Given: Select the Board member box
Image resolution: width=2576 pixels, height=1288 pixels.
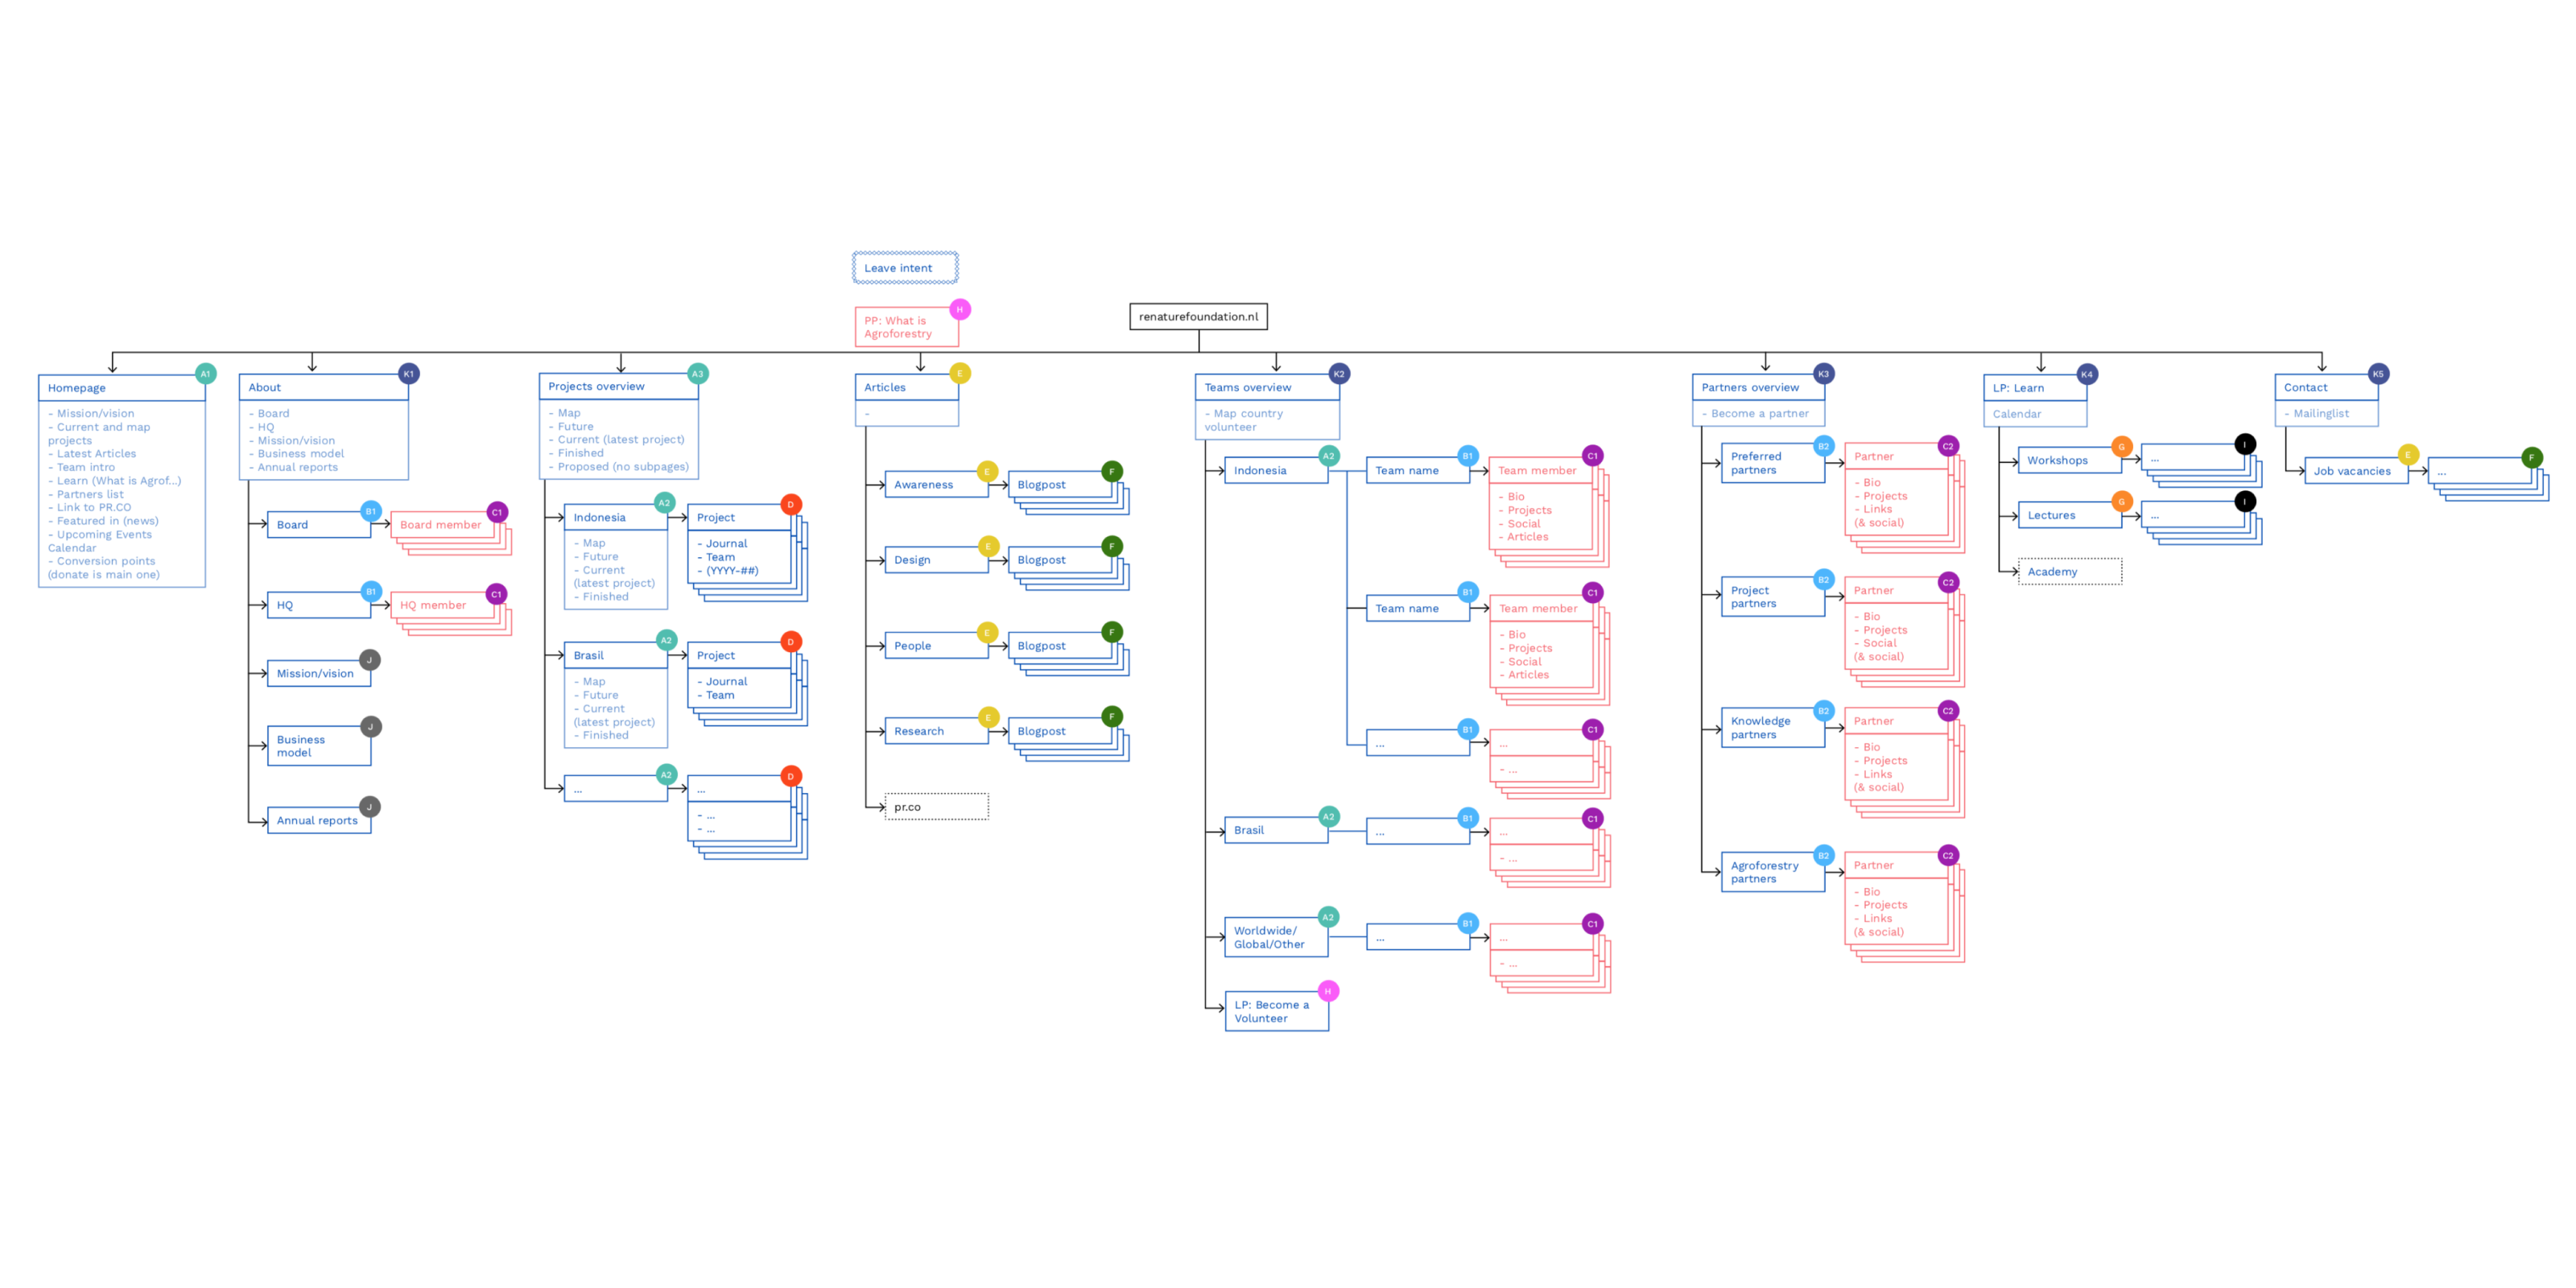Looking at the screenshot, I should [442, 525].
